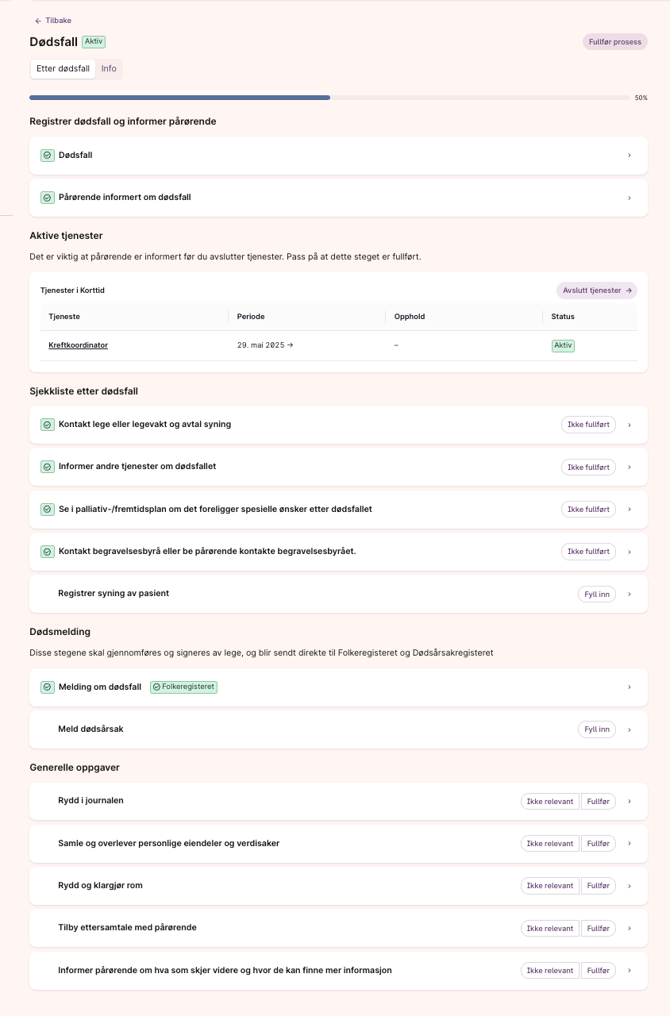Click check icon for Pårørende informert om dødsfall

48,198
